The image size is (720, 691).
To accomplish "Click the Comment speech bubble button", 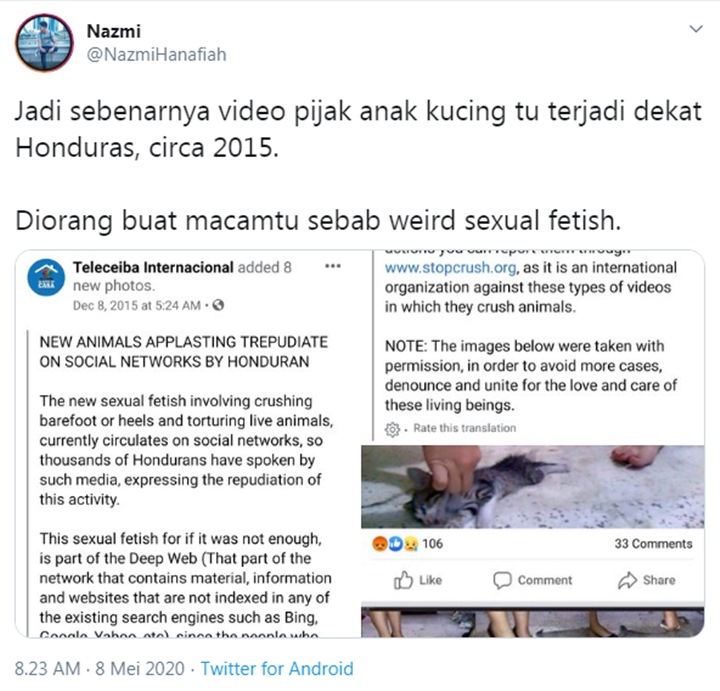I will point(533,580).
